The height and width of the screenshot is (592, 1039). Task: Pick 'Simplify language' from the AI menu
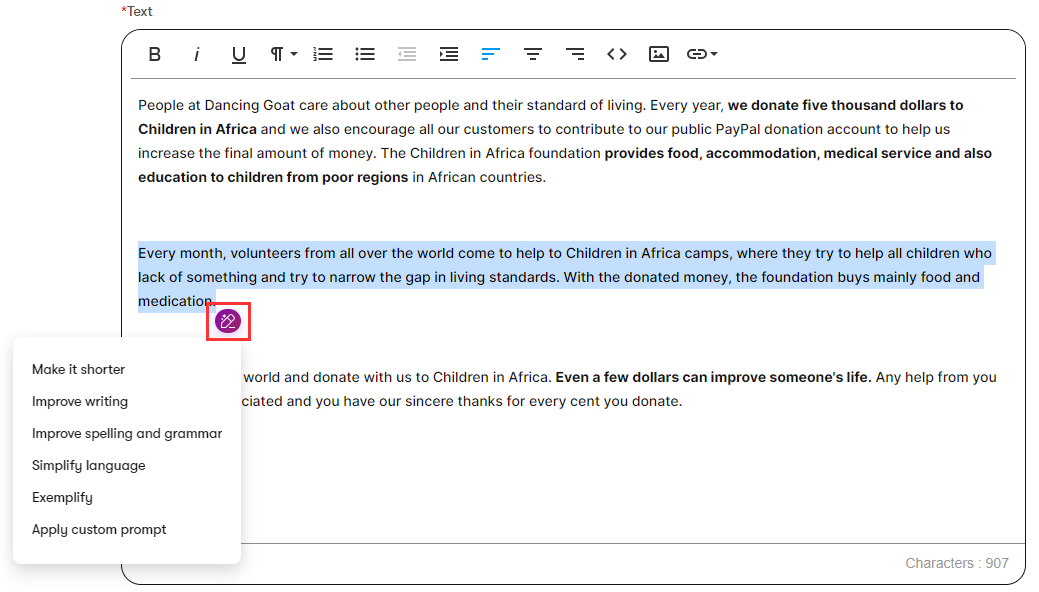click(88, 465)
